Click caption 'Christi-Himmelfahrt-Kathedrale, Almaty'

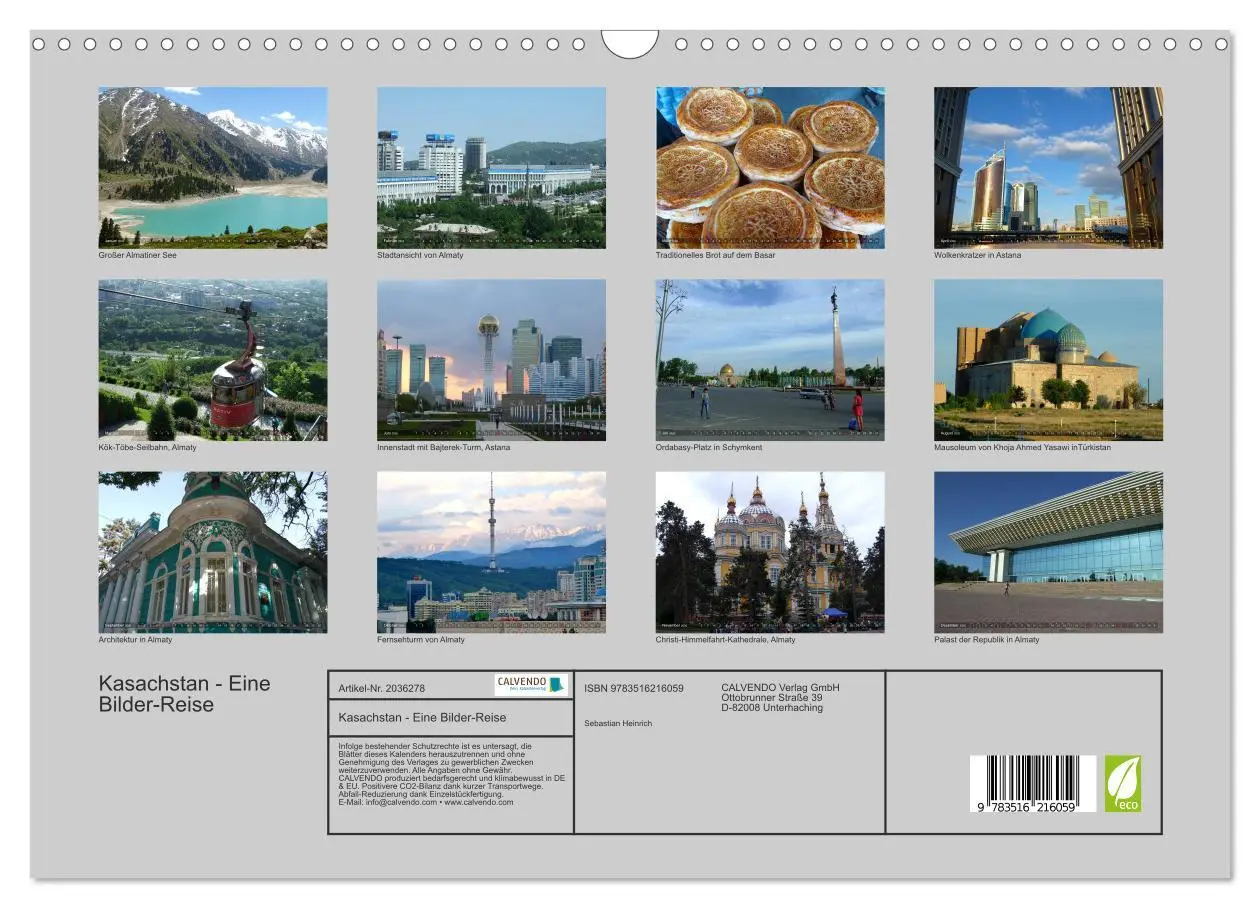[726, 639]
